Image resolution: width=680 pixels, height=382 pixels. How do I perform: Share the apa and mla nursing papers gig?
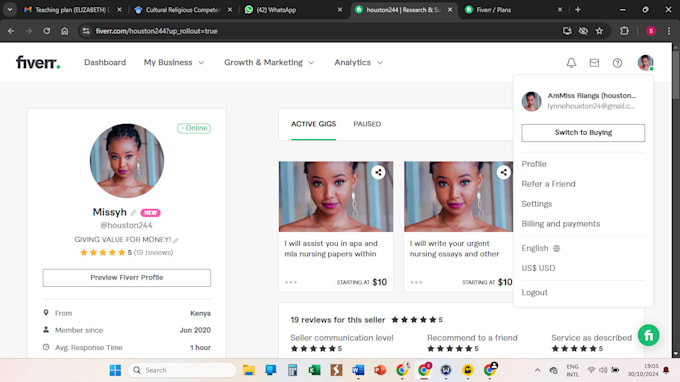click(378, 172)
